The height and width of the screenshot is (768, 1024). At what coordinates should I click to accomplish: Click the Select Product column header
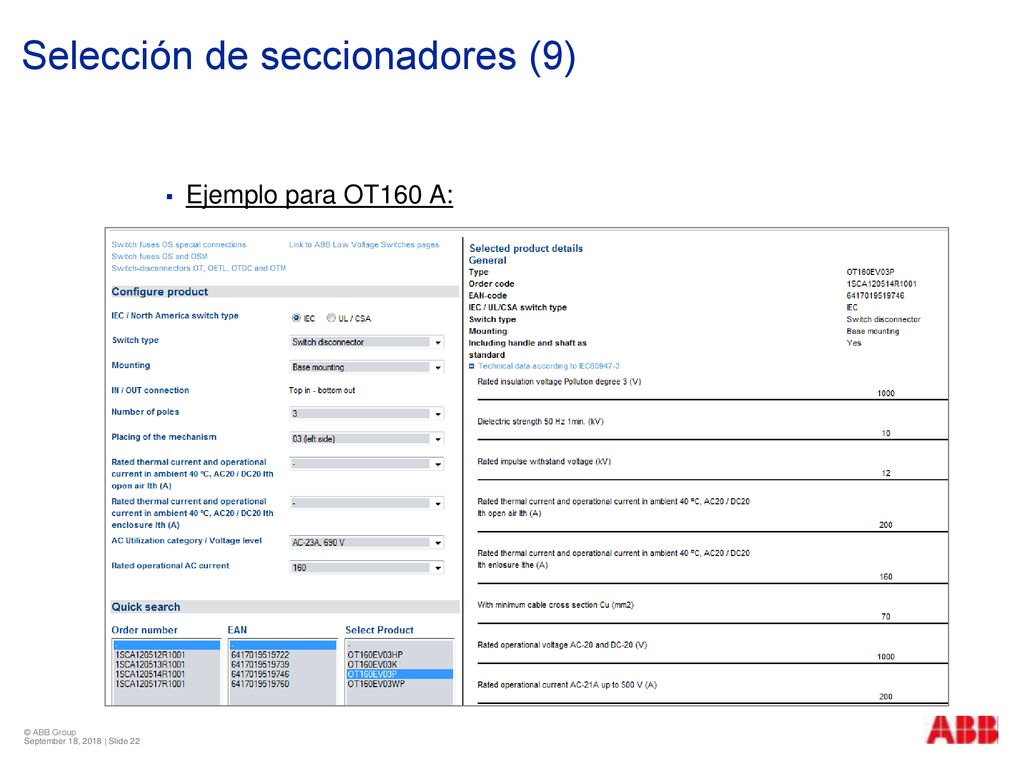379,630
